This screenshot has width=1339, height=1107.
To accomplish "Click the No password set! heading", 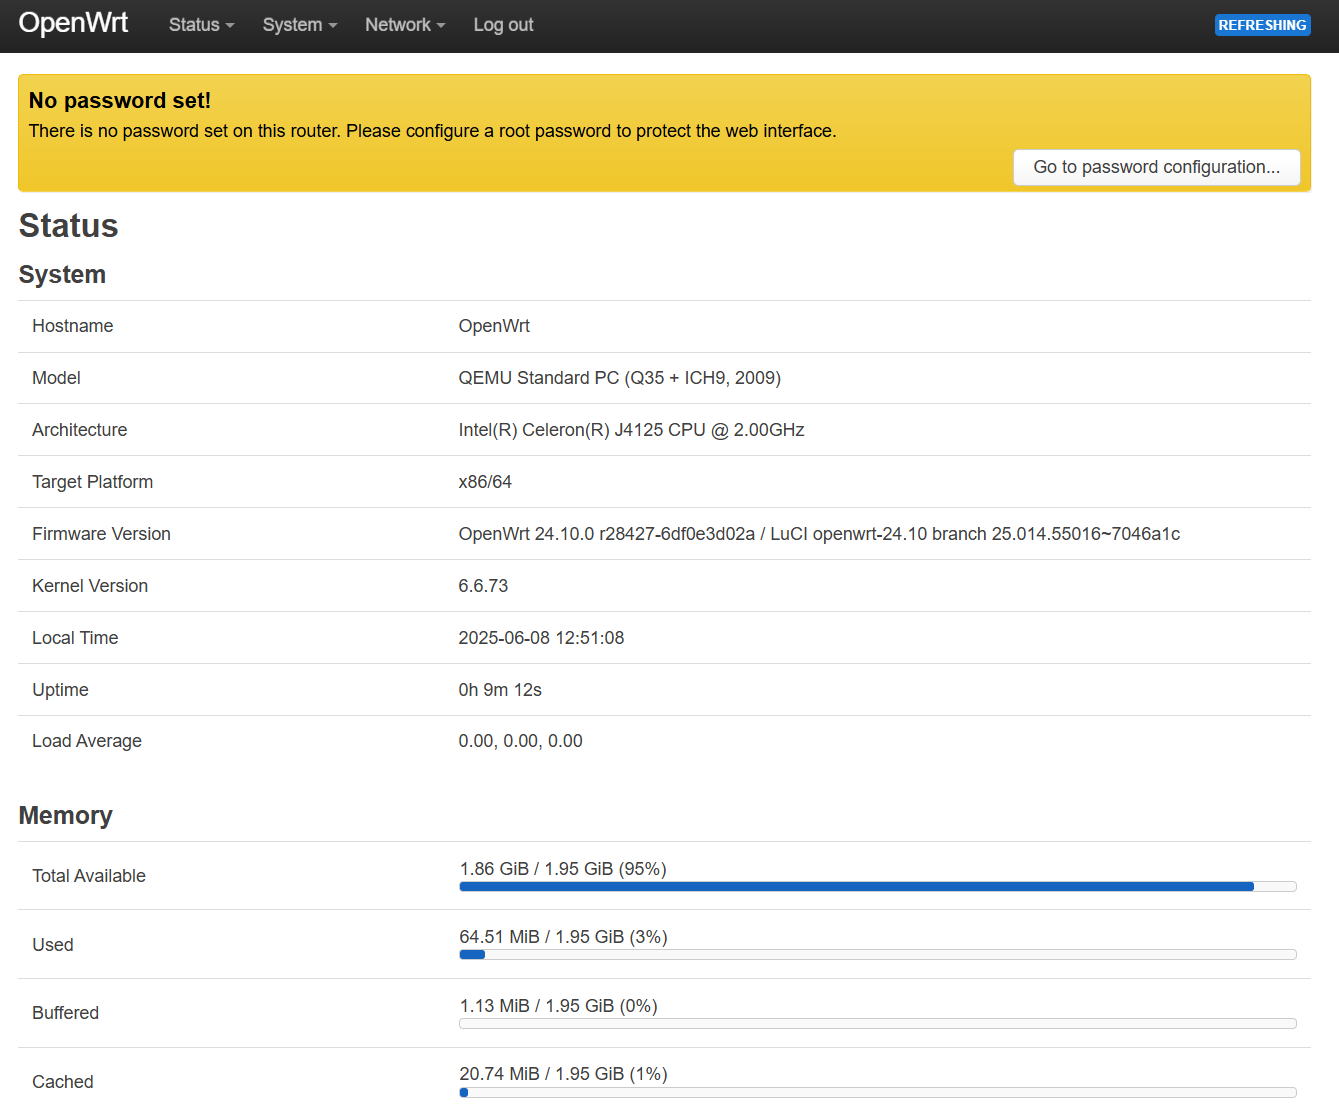I will point(120,100).
